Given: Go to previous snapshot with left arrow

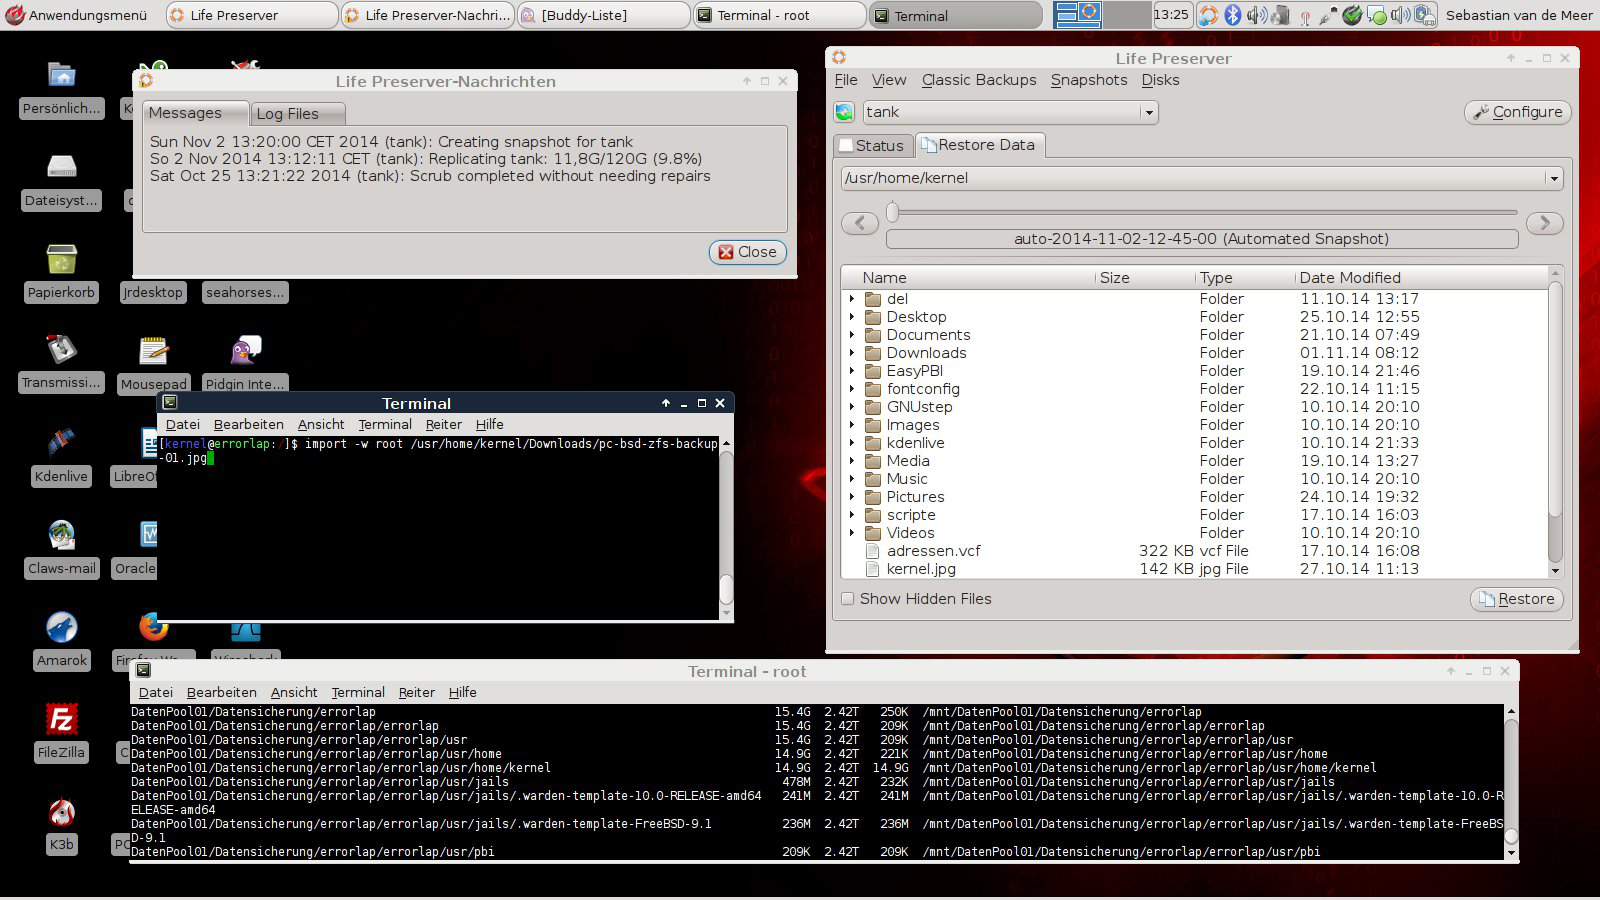Looking at the screenshot, I should [x=860, y=223].
